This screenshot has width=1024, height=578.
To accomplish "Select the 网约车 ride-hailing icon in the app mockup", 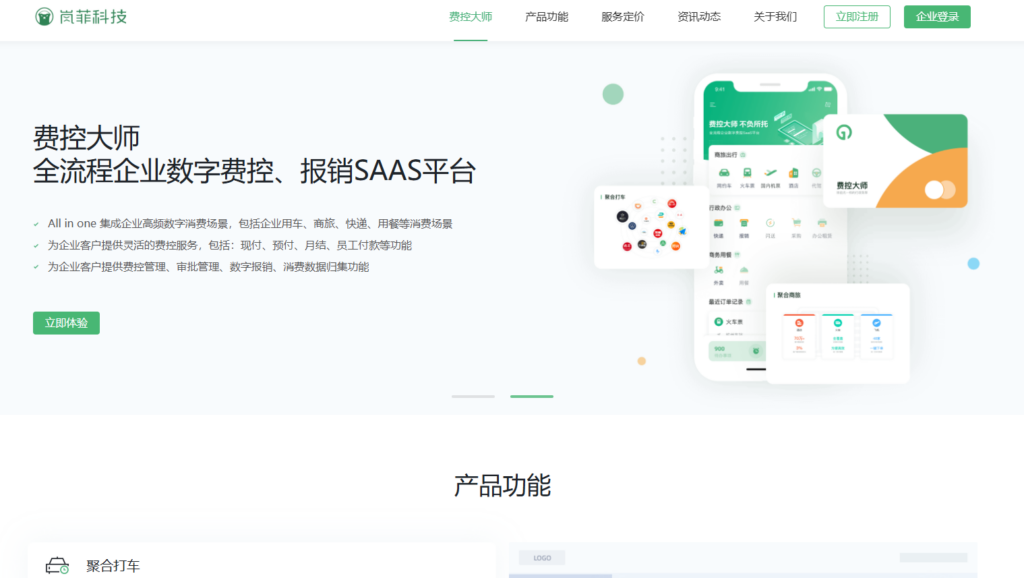I will (x=724, y=172).
